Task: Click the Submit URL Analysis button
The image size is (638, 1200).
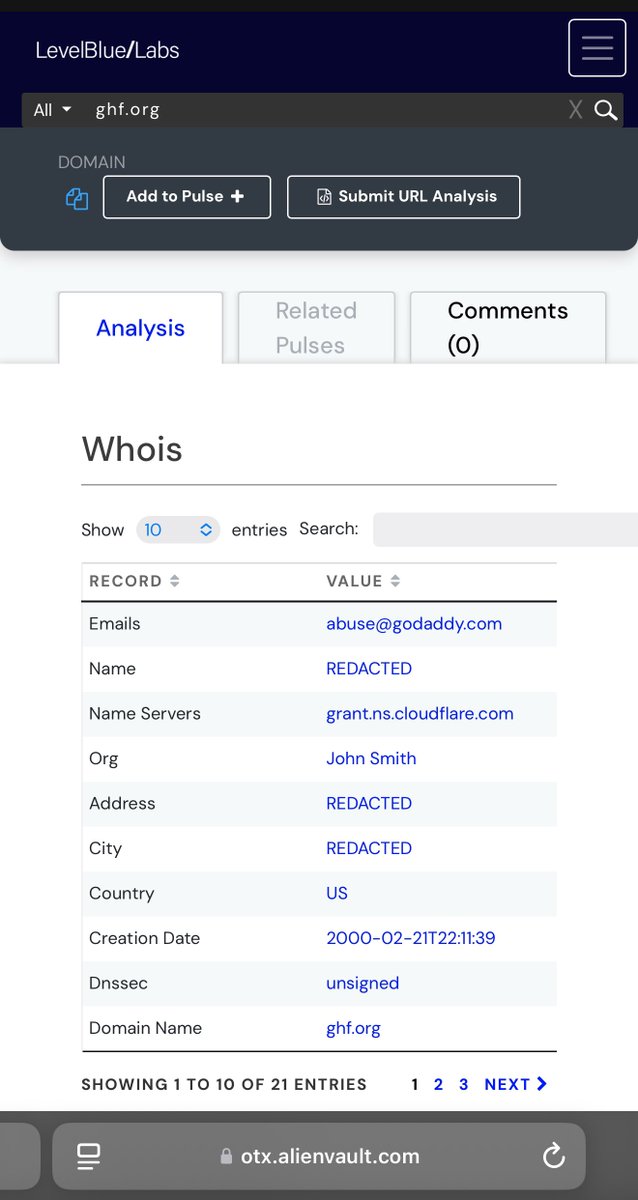Action: click(x=404, y=197)
